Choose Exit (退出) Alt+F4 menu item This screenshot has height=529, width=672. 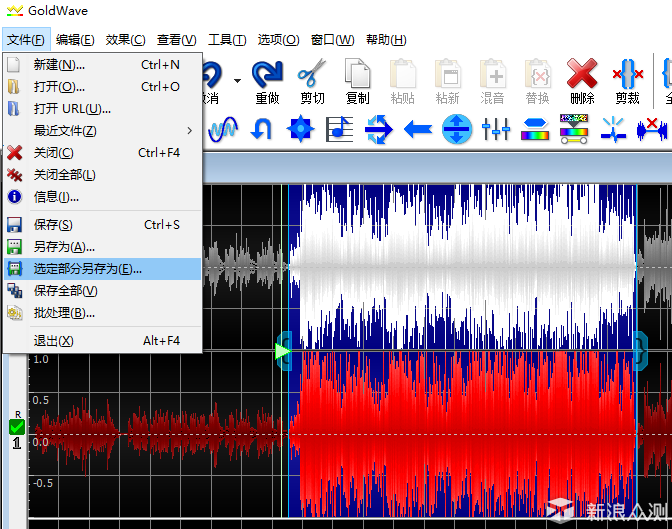(x=102, y=341)
